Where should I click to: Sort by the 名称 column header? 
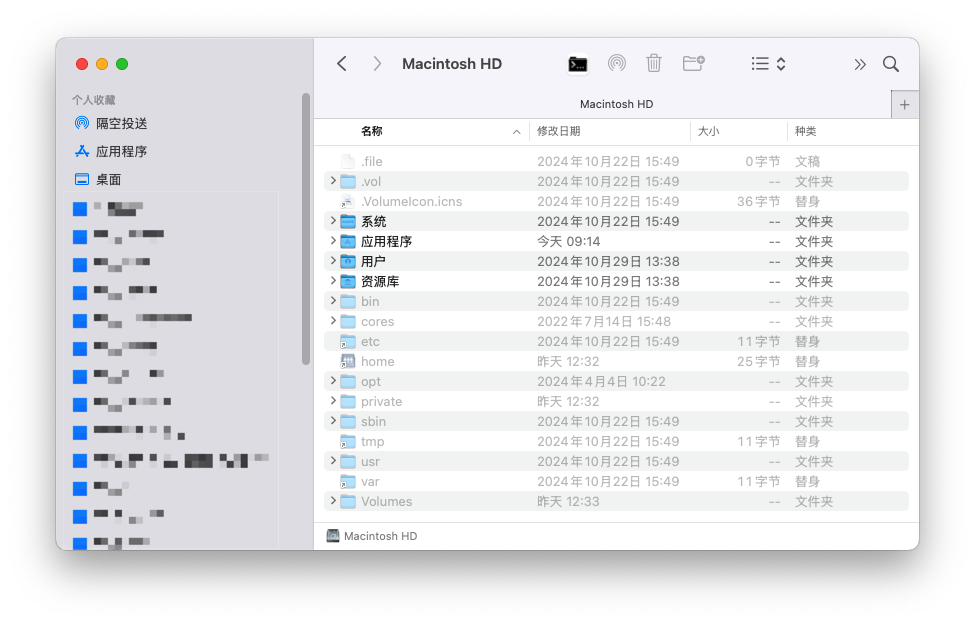click(x=372, y=131)
